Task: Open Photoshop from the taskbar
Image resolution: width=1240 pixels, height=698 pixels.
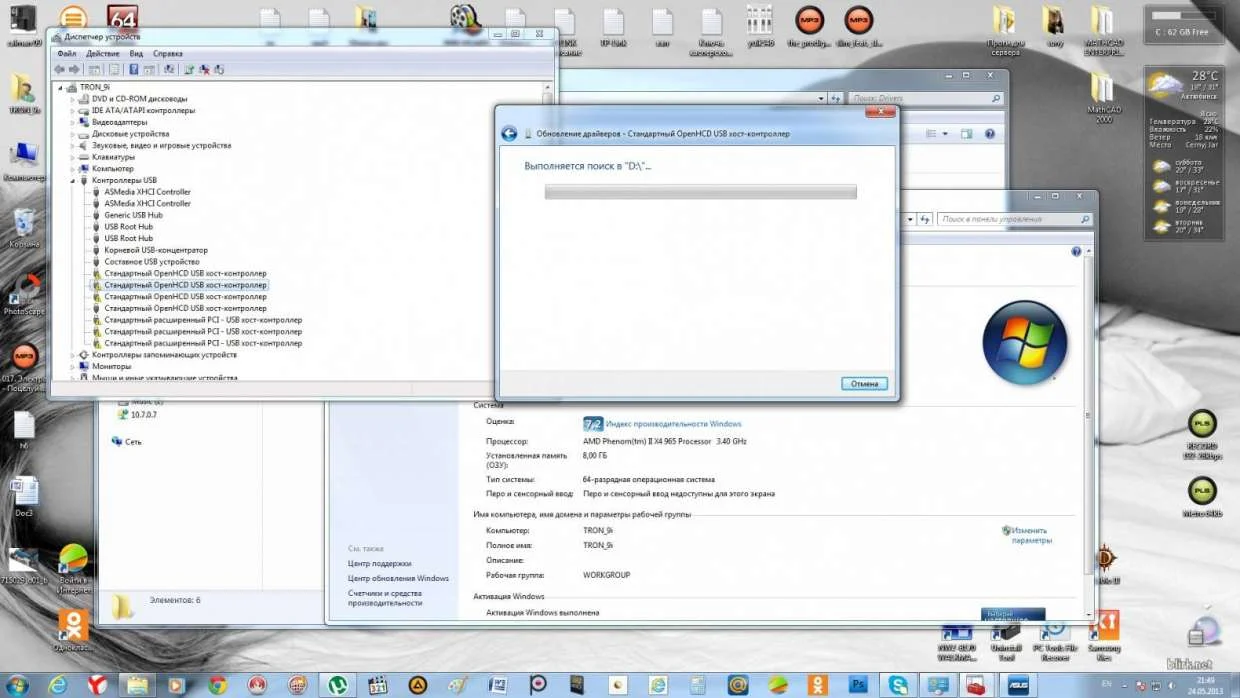Action: click(x=857, y=685)
